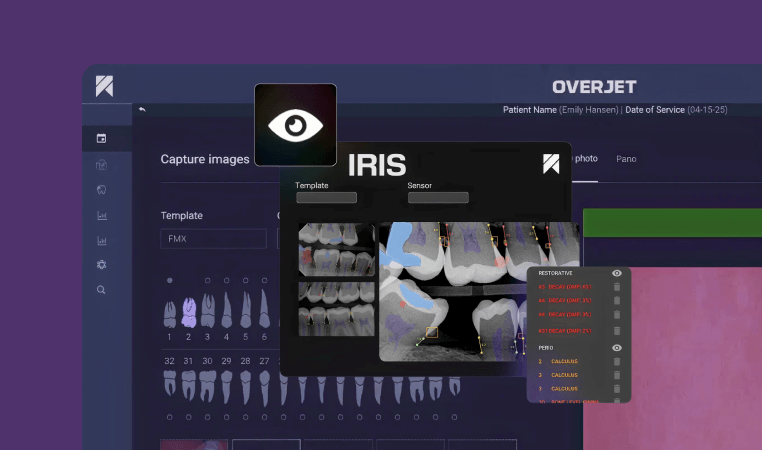Click the Capture images heading

click(x=205, y=159)
